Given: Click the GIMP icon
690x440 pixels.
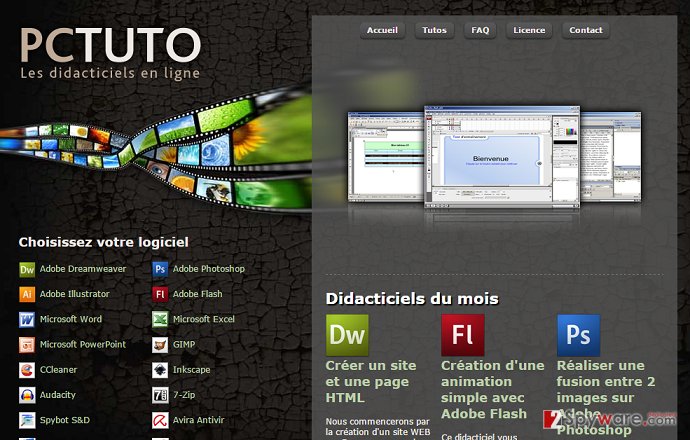Looking at the screenshot, I should point(160,345).
